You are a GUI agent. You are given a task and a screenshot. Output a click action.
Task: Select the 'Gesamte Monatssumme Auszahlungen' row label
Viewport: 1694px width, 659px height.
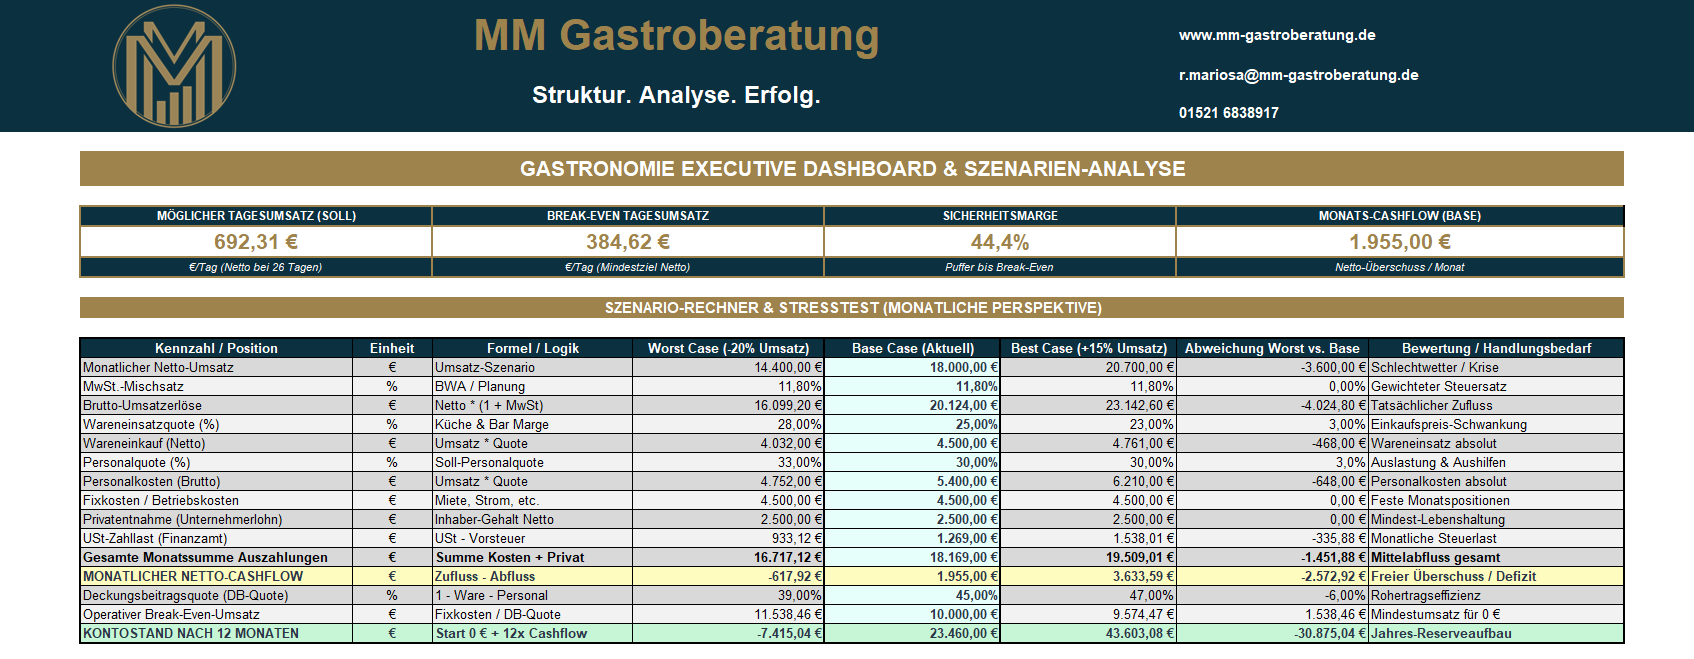[x=216, y=558]
